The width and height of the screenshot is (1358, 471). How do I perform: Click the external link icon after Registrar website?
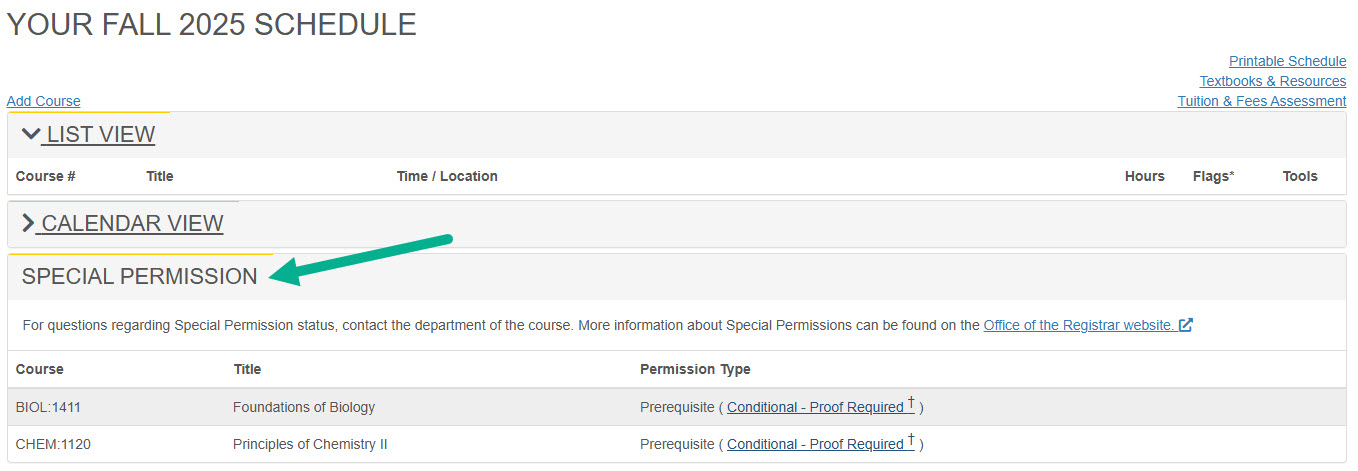[1186, 325]
